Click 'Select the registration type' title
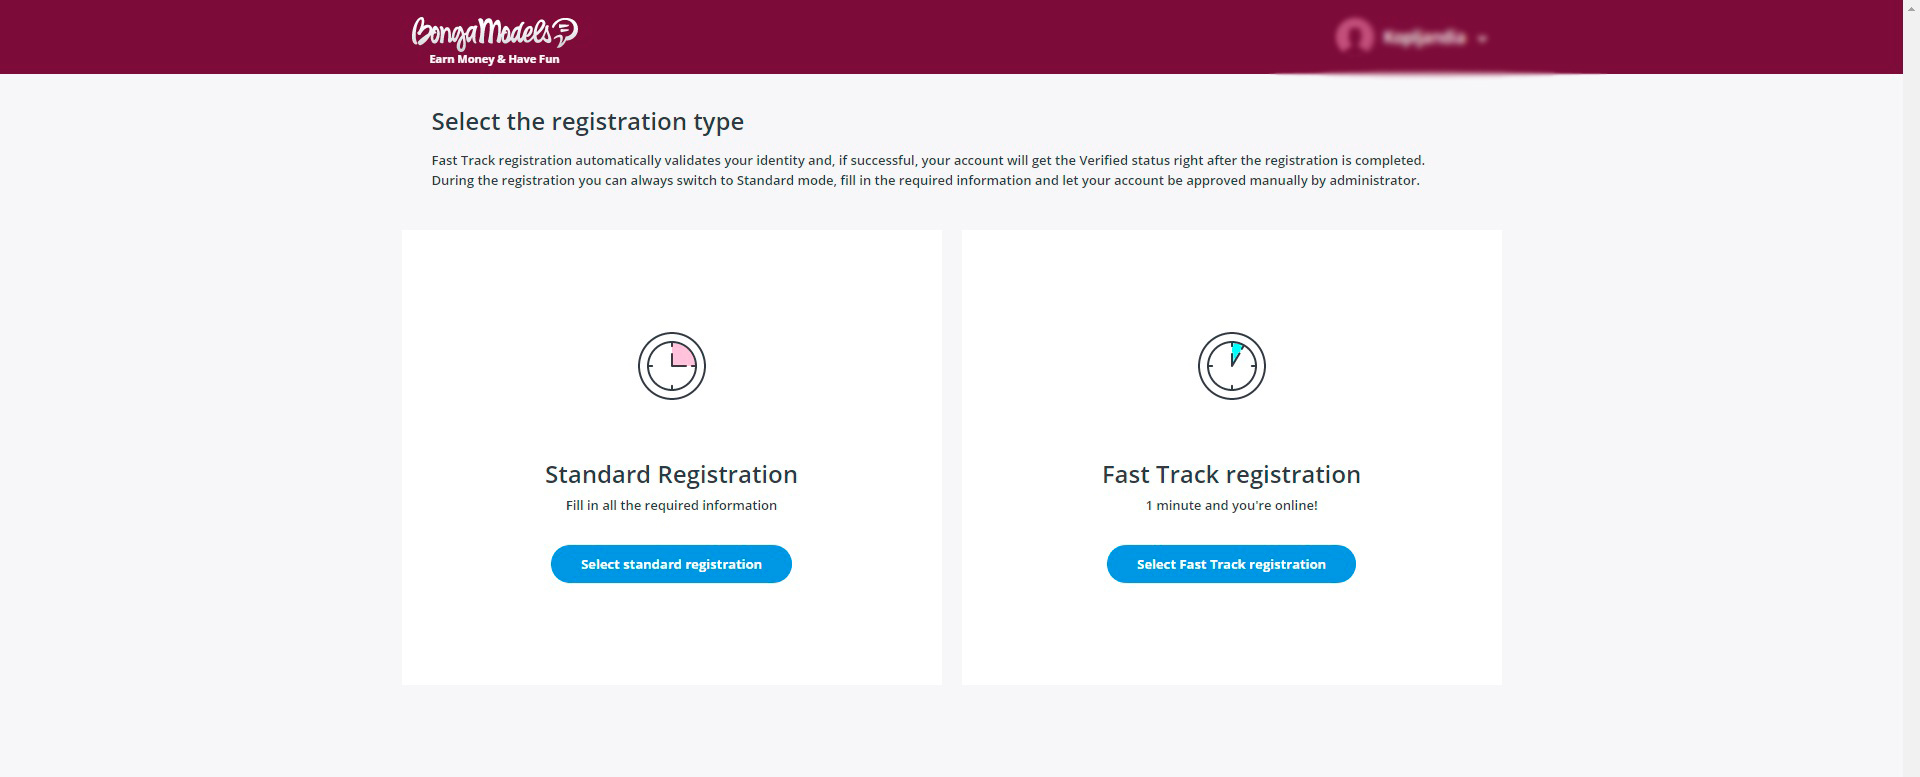 pyautogui.click(x=587, y=122)
